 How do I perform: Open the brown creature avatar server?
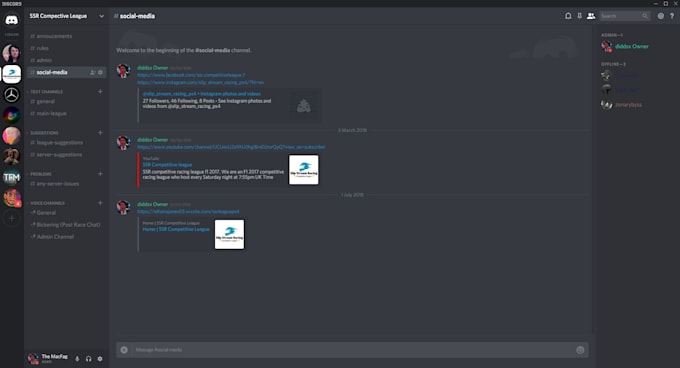click(12, 156)
